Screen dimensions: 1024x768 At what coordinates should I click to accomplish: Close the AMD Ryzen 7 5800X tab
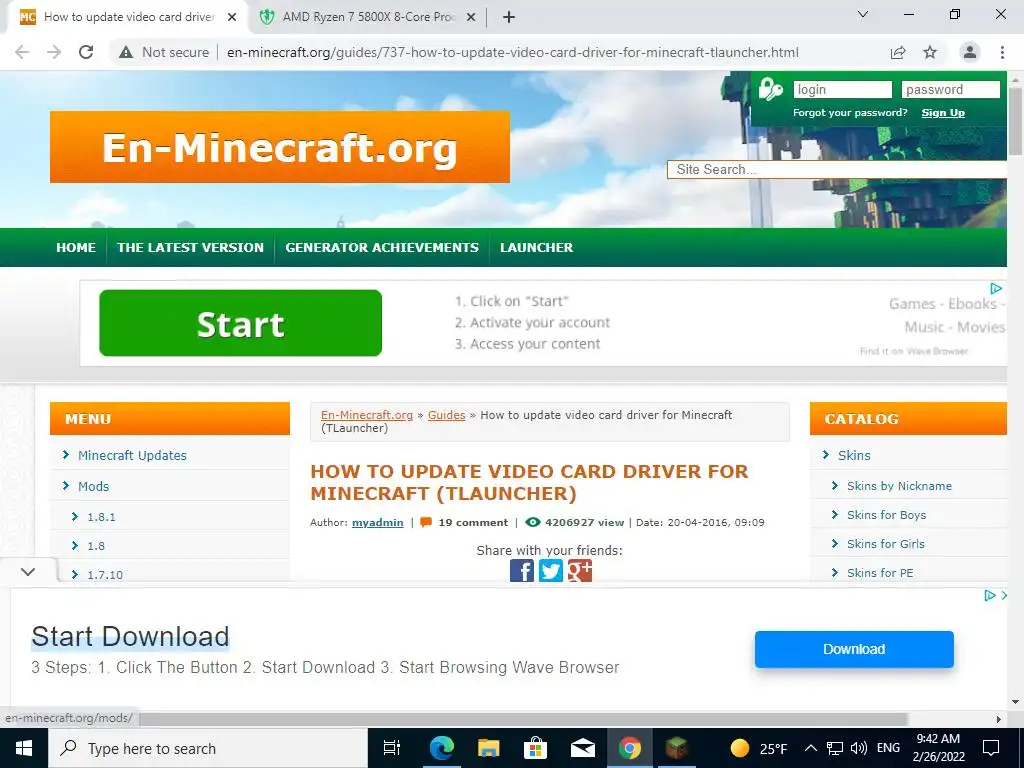pyautogui.click(x=471, y=17)
